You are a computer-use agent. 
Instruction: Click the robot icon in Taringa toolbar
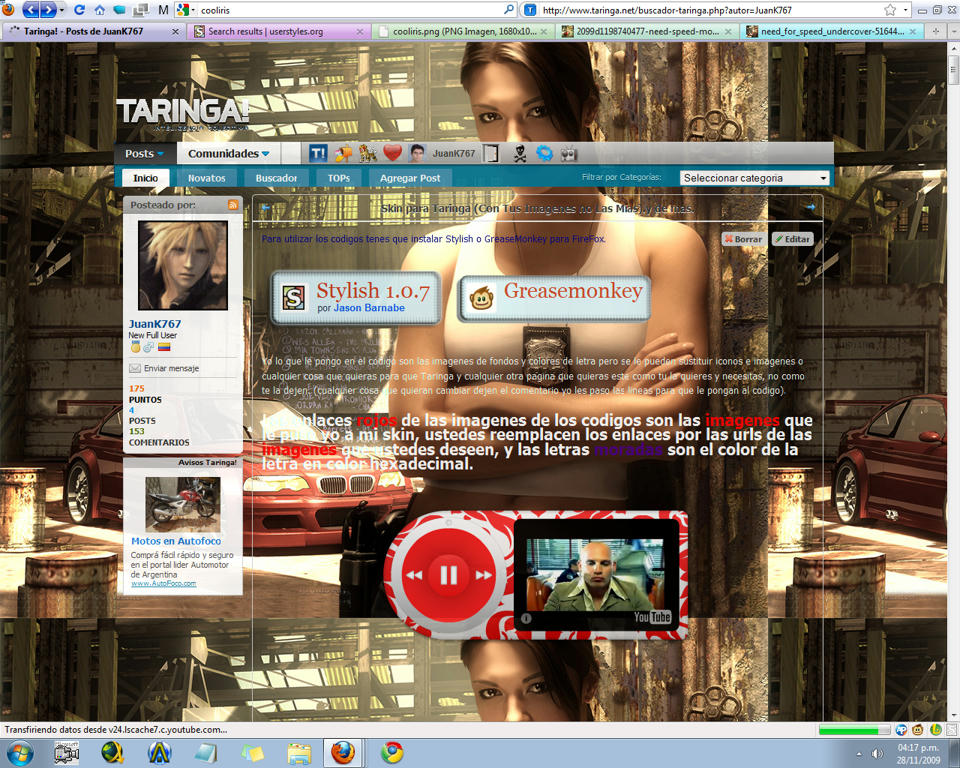[569, 153]
